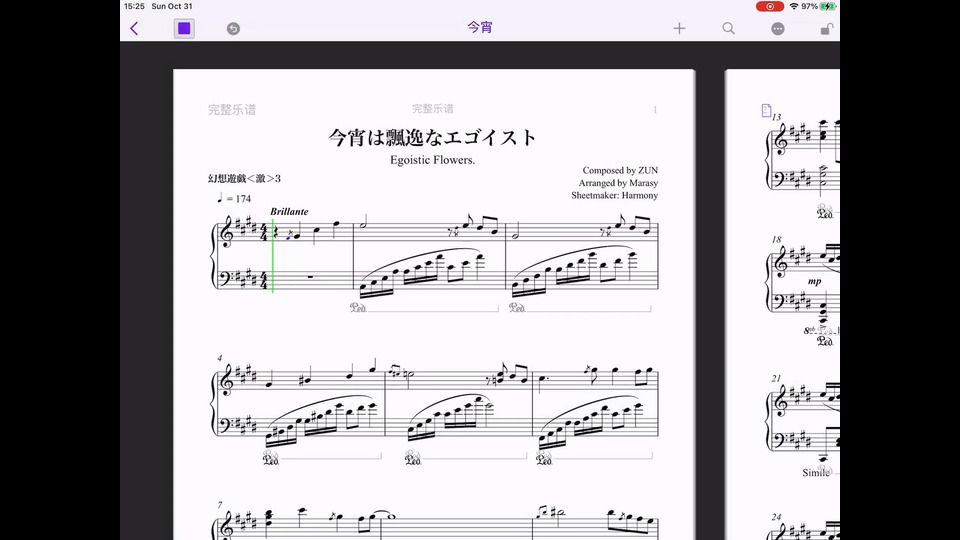Tap the date Sun Oct 31
The height and width of the screenshot is (540, 960).
[172, 6]
